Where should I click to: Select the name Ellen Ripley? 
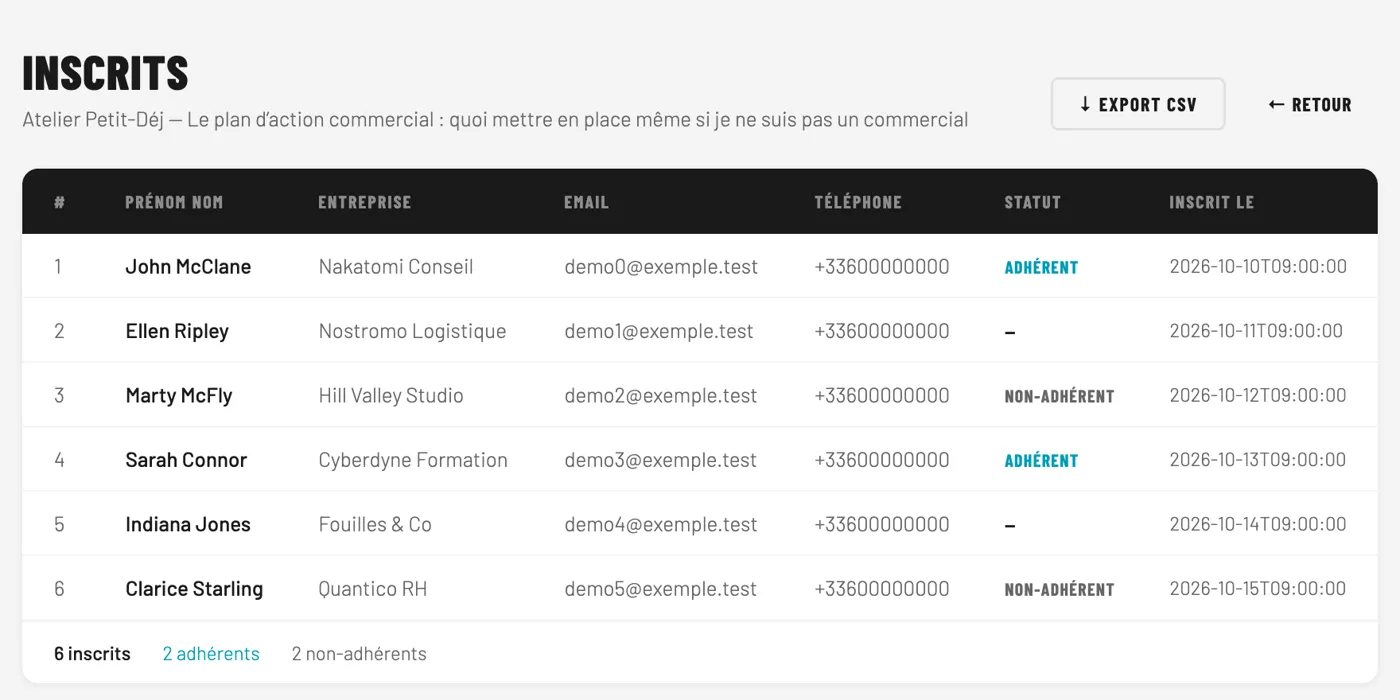177,331
